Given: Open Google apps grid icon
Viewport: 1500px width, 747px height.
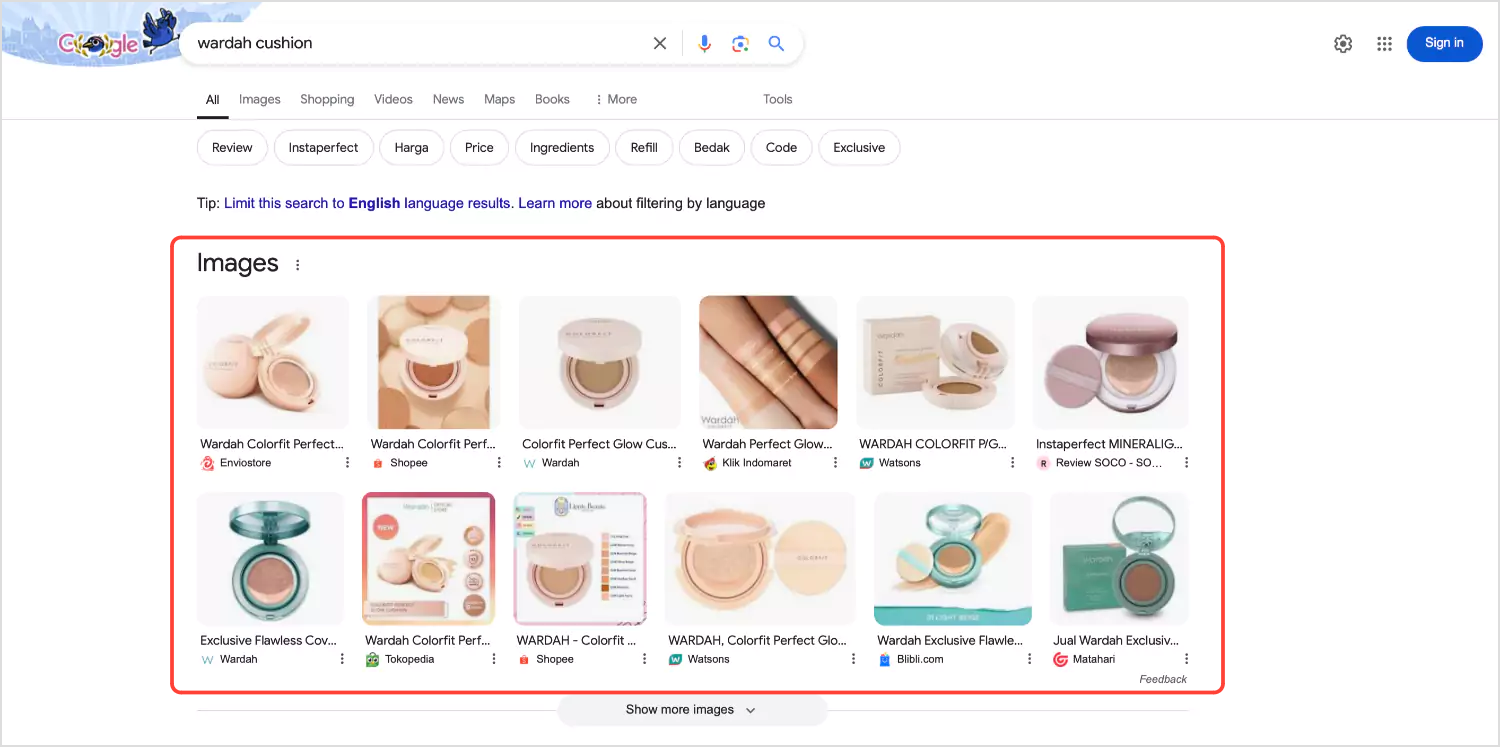Looking at the screenshot, I should (x=1384, y=43).
